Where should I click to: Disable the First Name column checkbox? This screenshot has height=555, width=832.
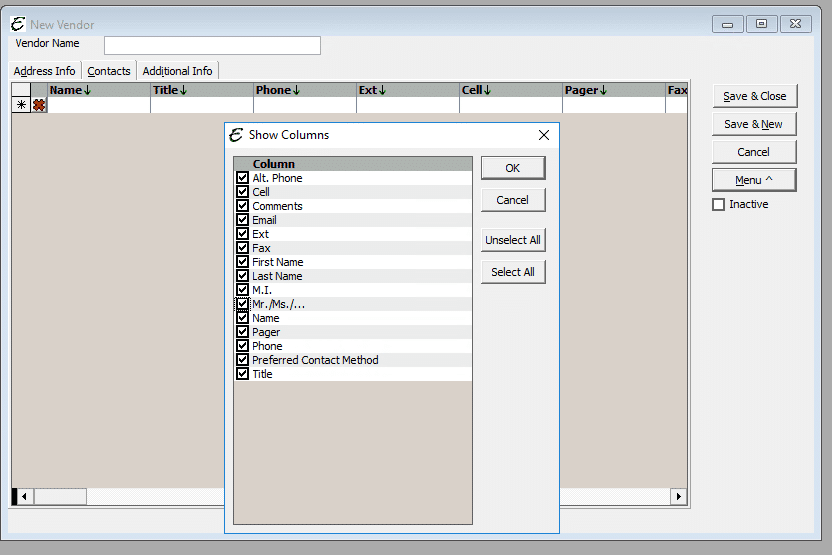pyautogui.click(x=242, y=262)
